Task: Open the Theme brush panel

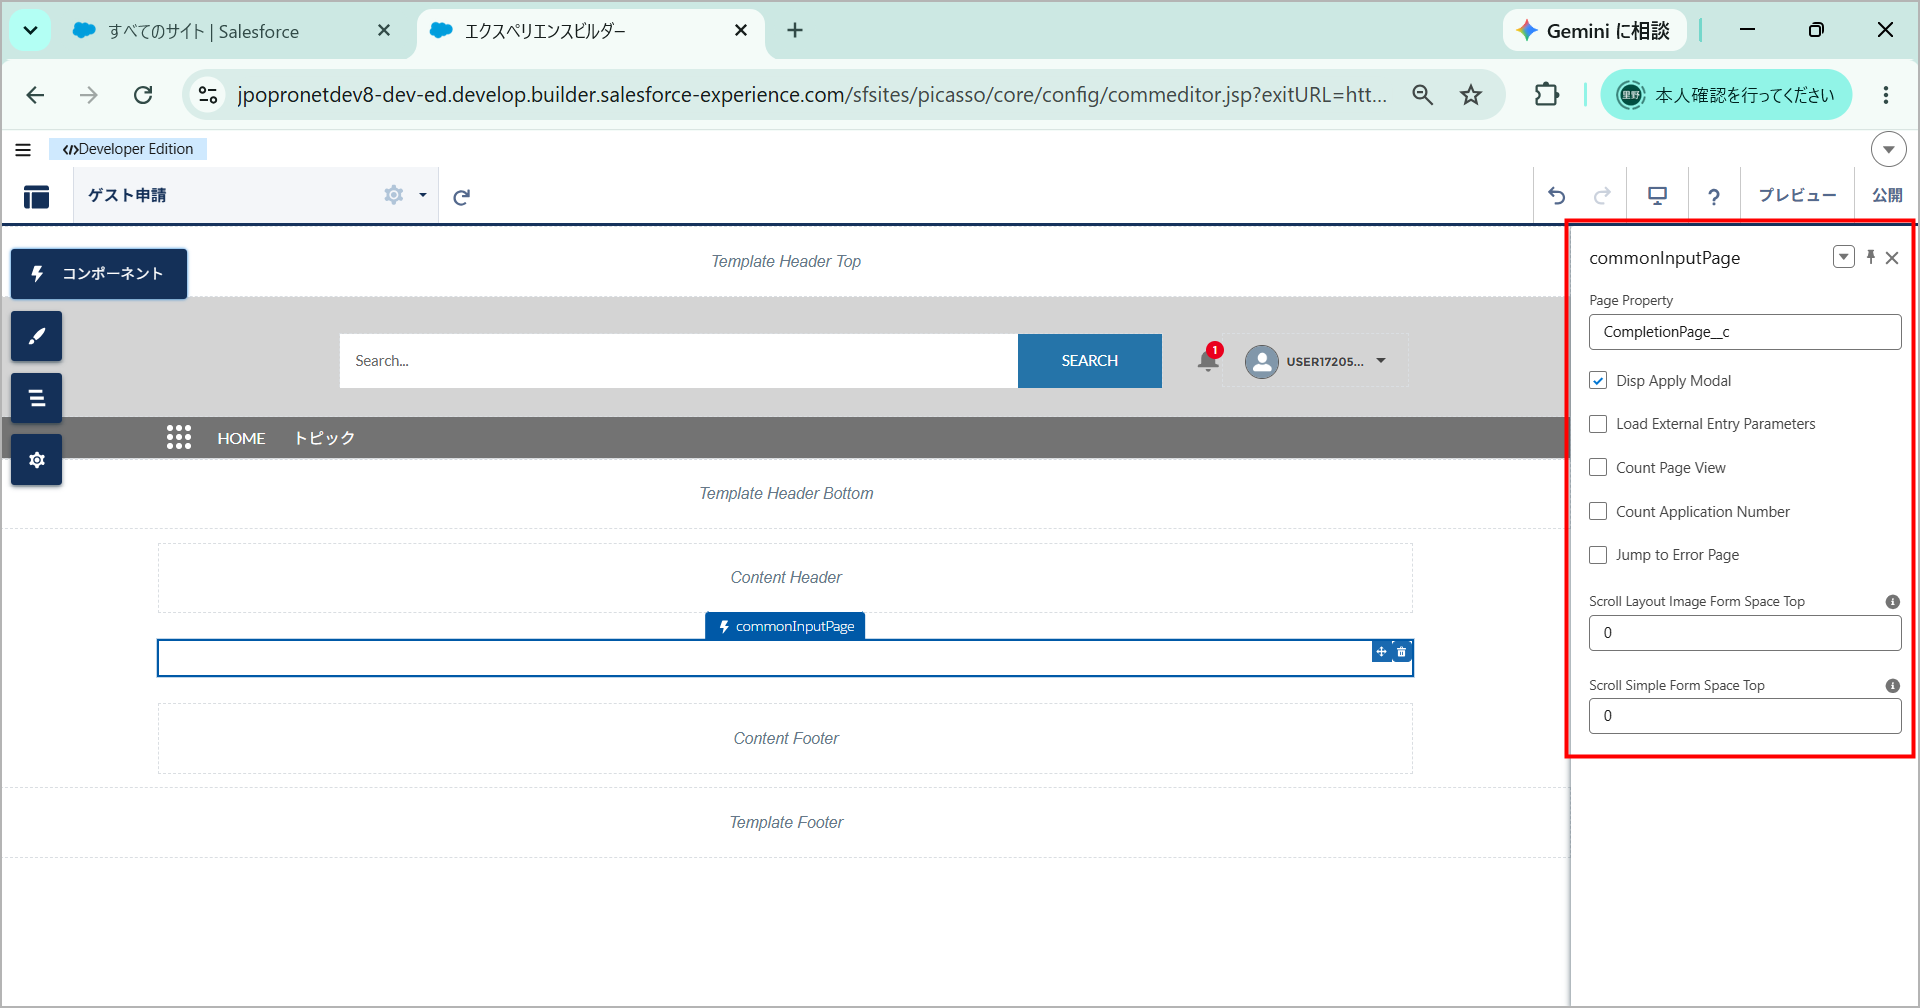Action: coord(37,336)
